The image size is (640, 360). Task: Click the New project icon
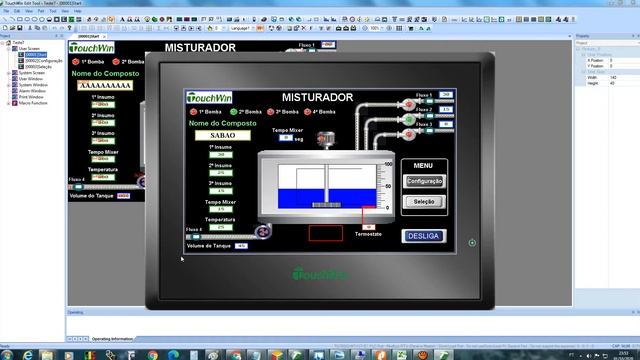coord(5,28)
